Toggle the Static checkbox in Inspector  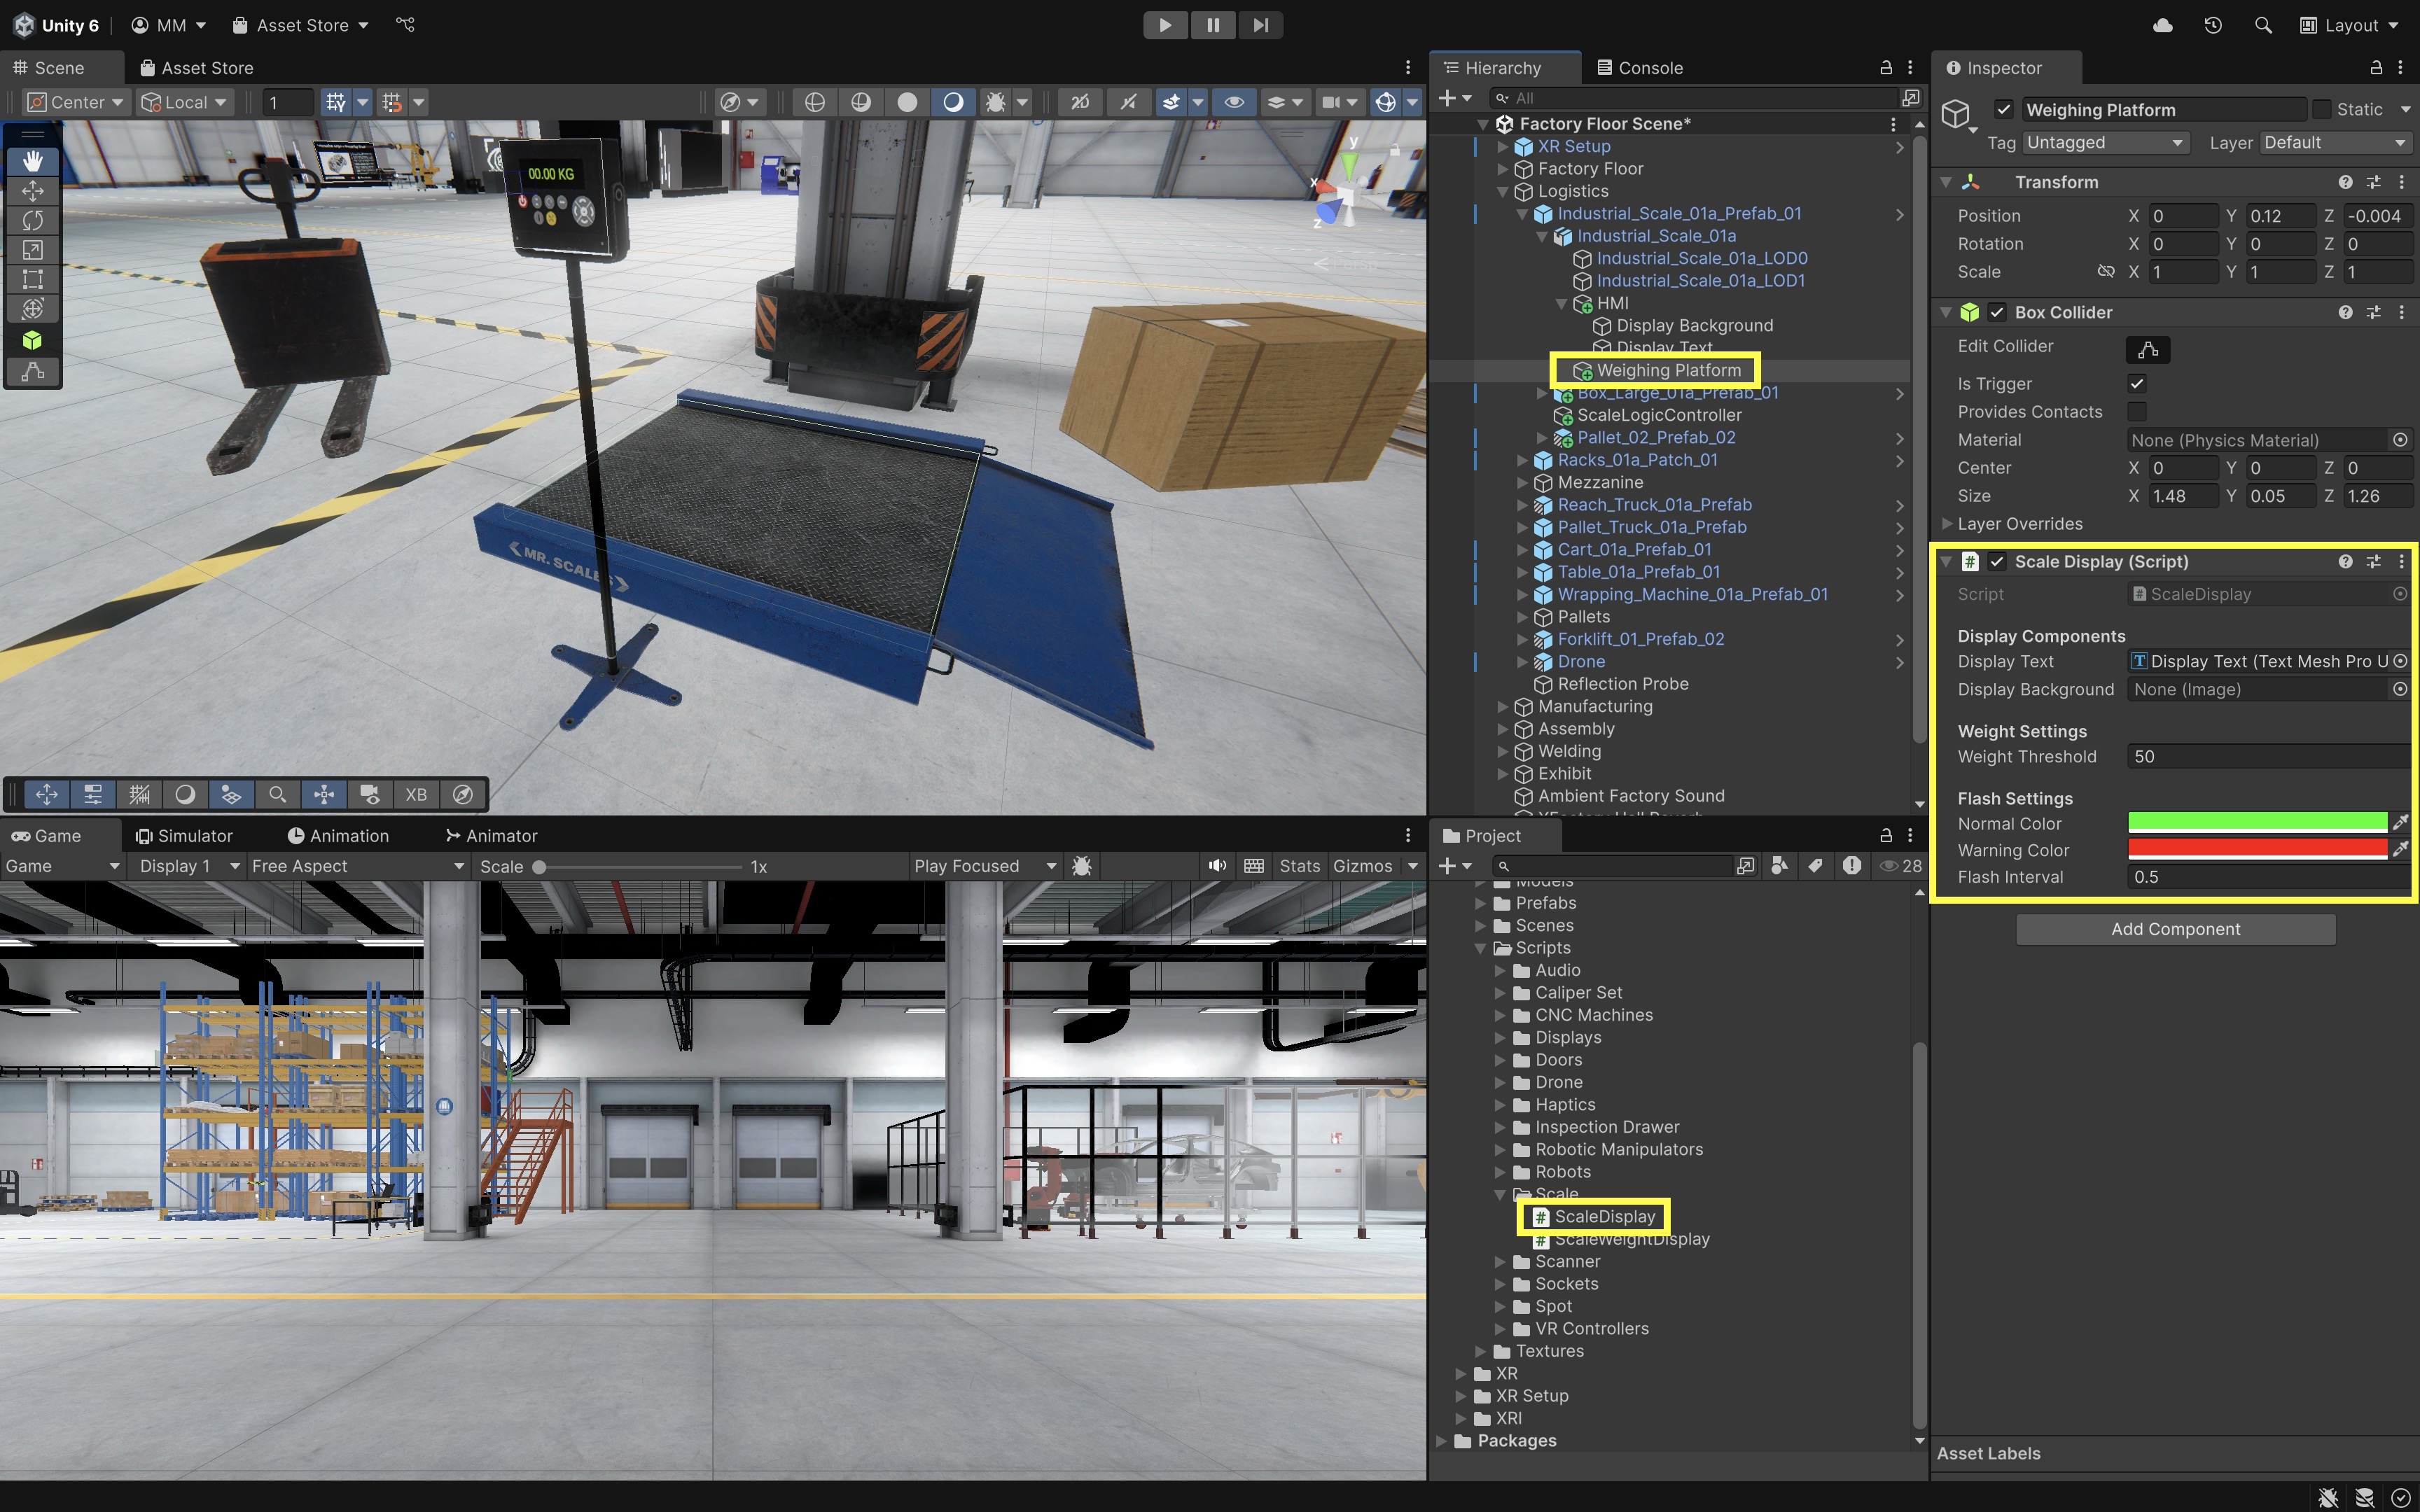click(x=2322, y=109)
